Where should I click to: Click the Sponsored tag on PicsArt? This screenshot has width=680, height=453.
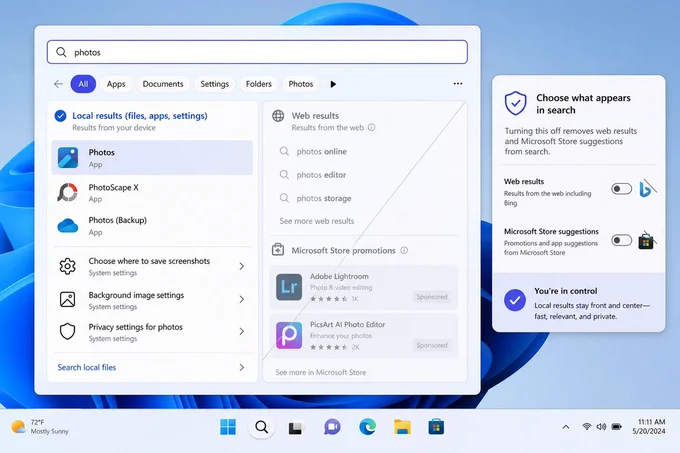[x=432, y=345]
